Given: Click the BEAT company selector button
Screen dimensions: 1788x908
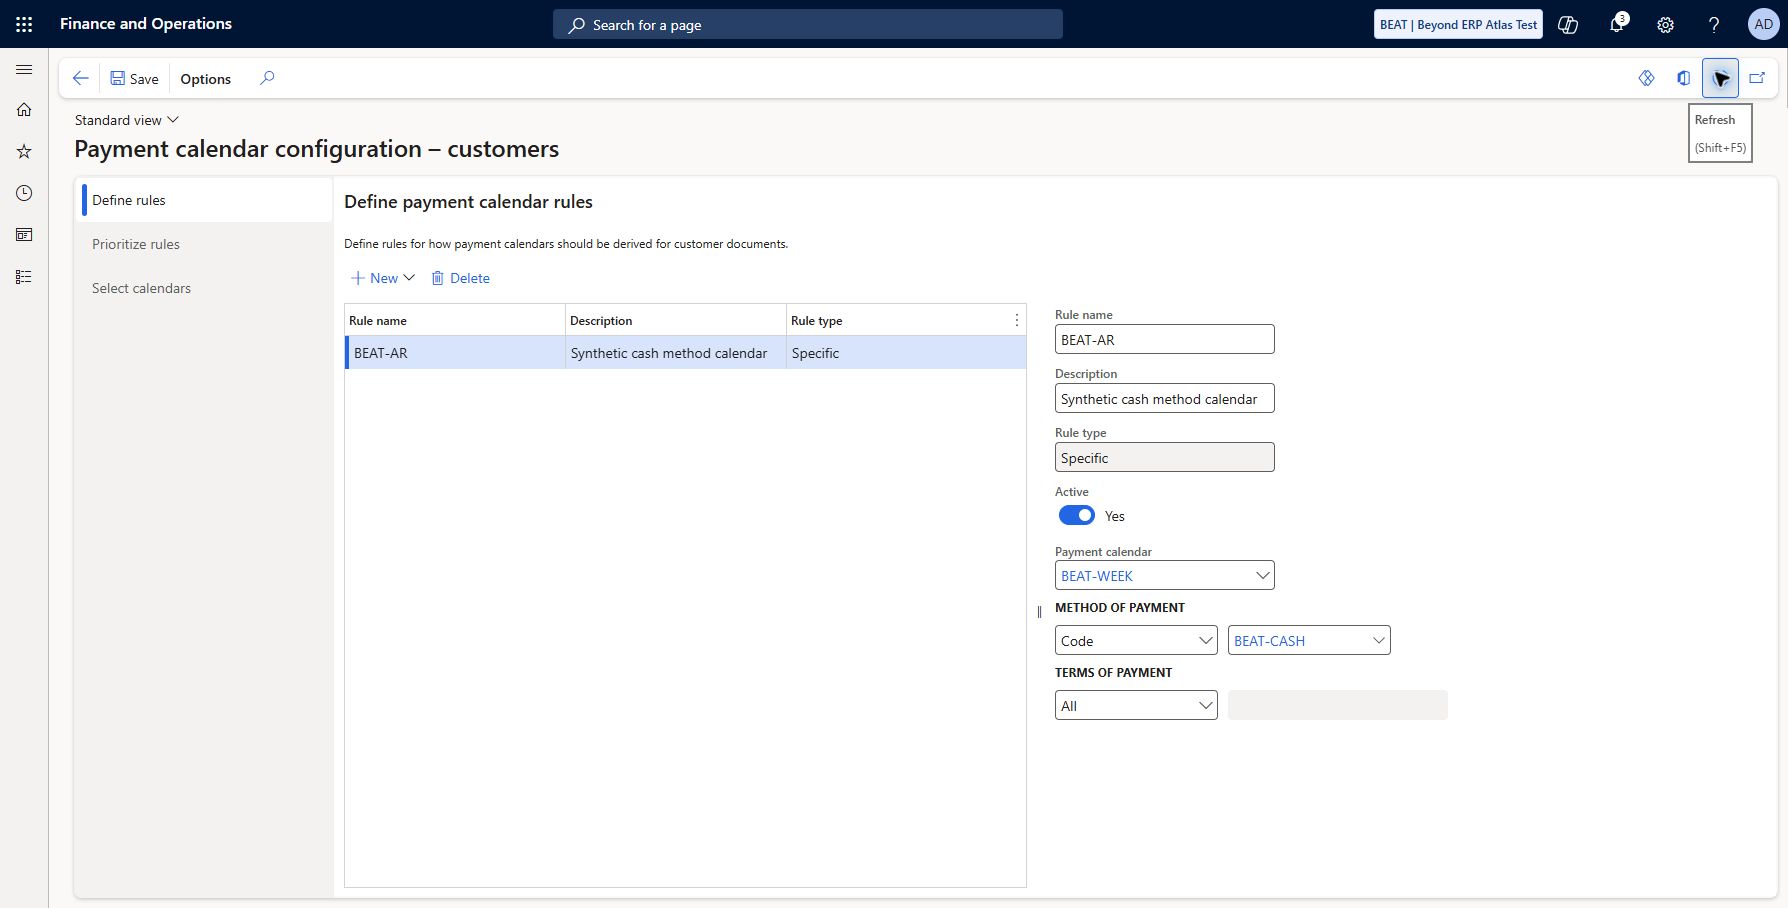Looking at the screenshot, I should [1458, 25].
